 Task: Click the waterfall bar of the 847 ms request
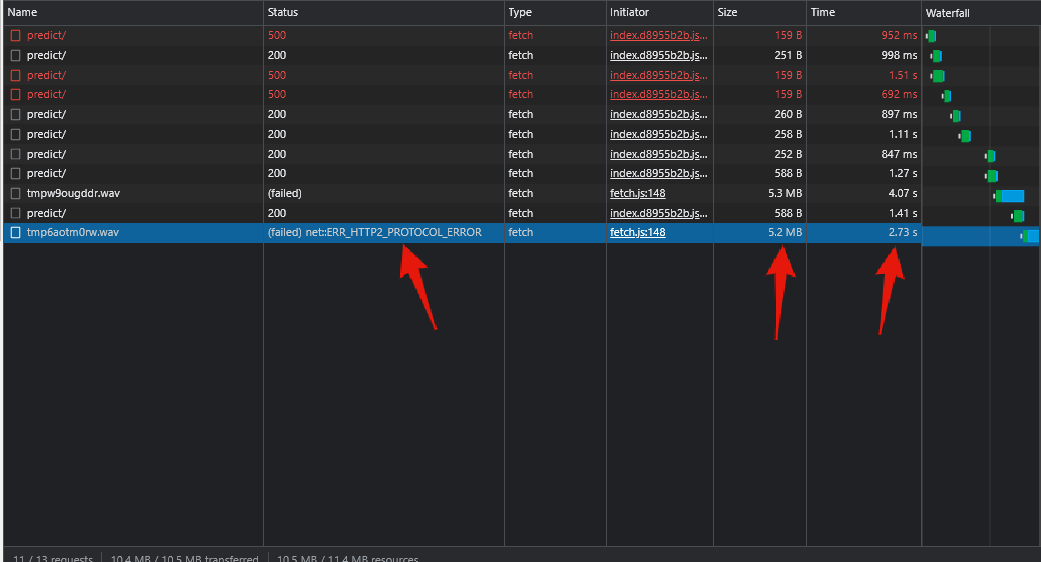(x=990, y=157)
